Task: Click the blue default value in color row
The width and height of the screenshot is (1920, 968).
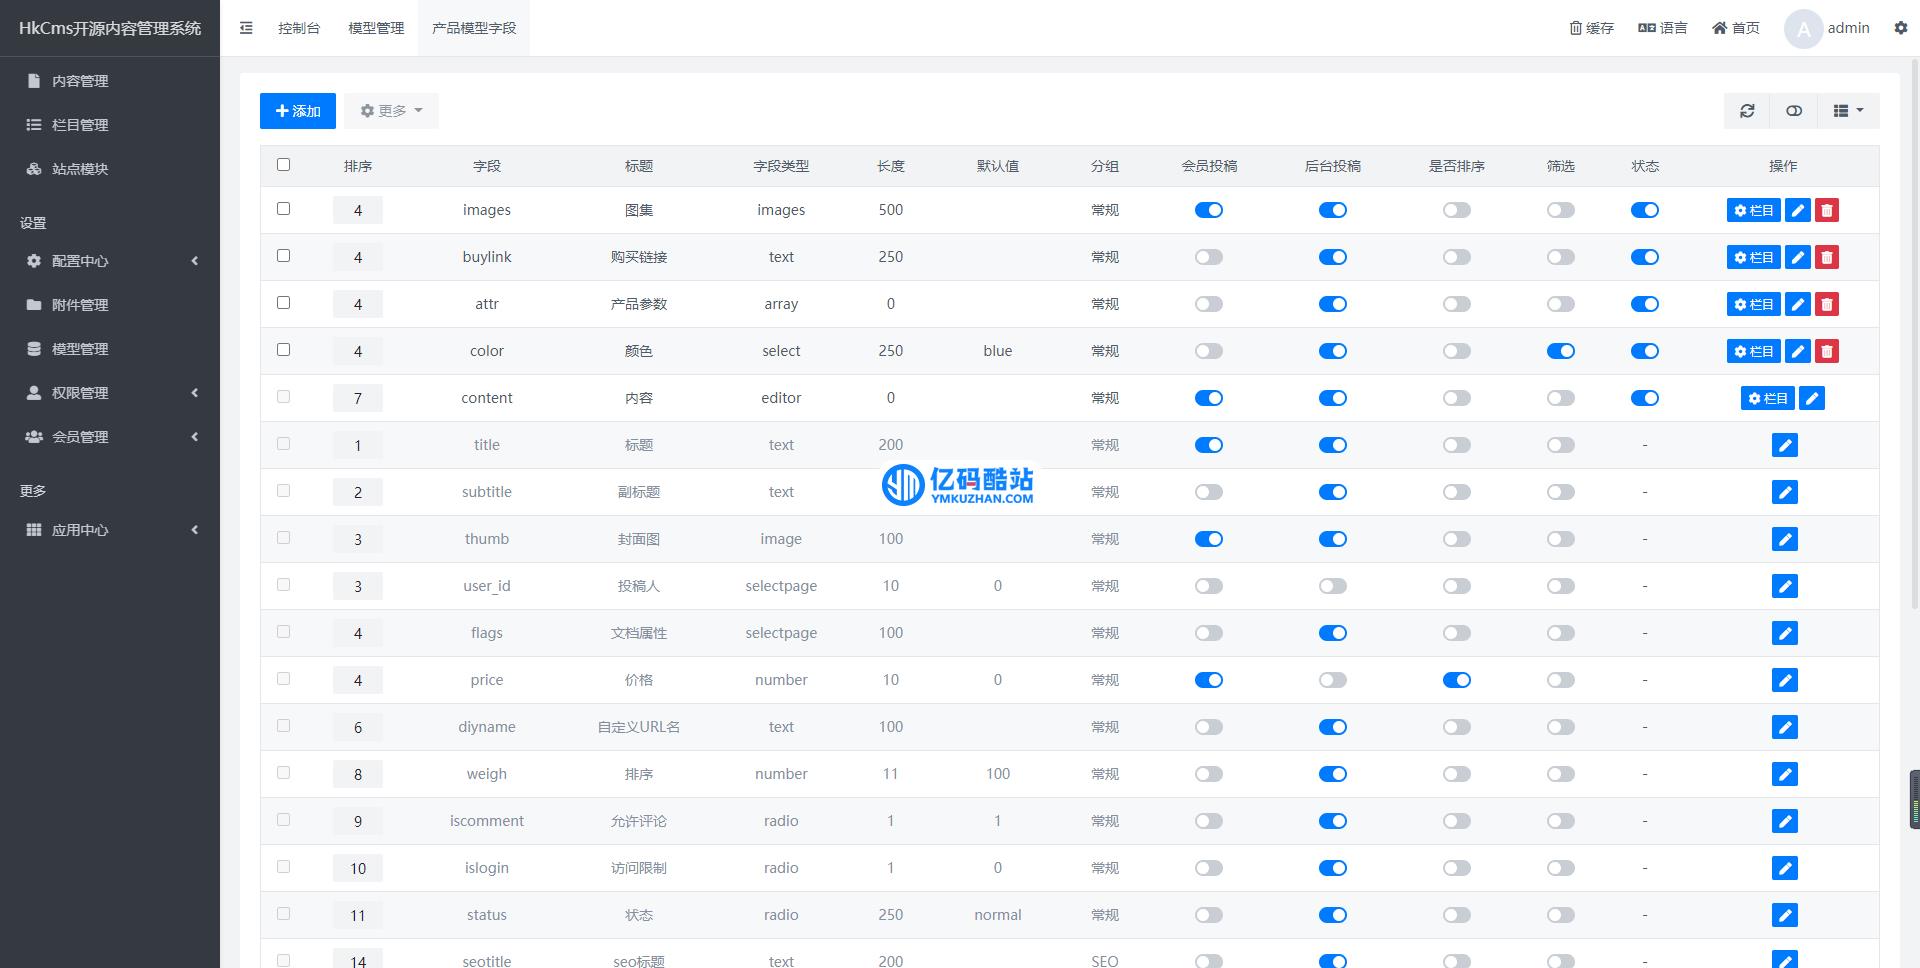Action: 998,351
